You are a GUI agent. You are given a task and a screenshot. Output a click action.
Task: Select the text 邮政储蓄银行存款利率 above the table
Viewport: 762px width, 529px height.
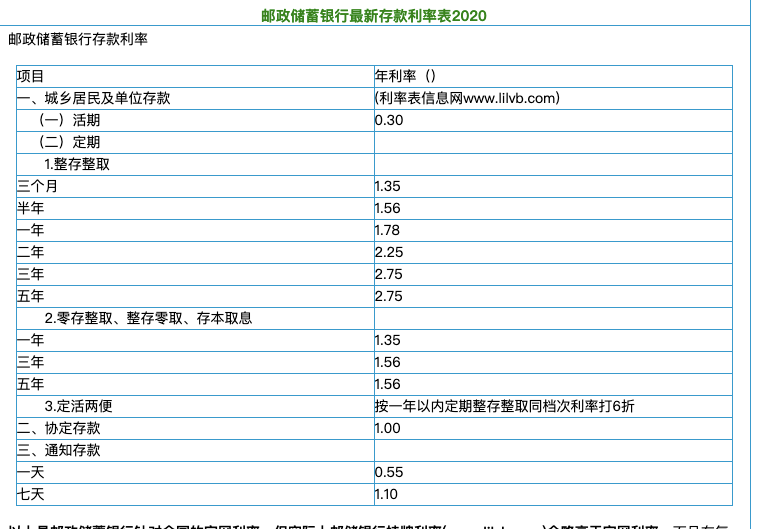point(78,39)
